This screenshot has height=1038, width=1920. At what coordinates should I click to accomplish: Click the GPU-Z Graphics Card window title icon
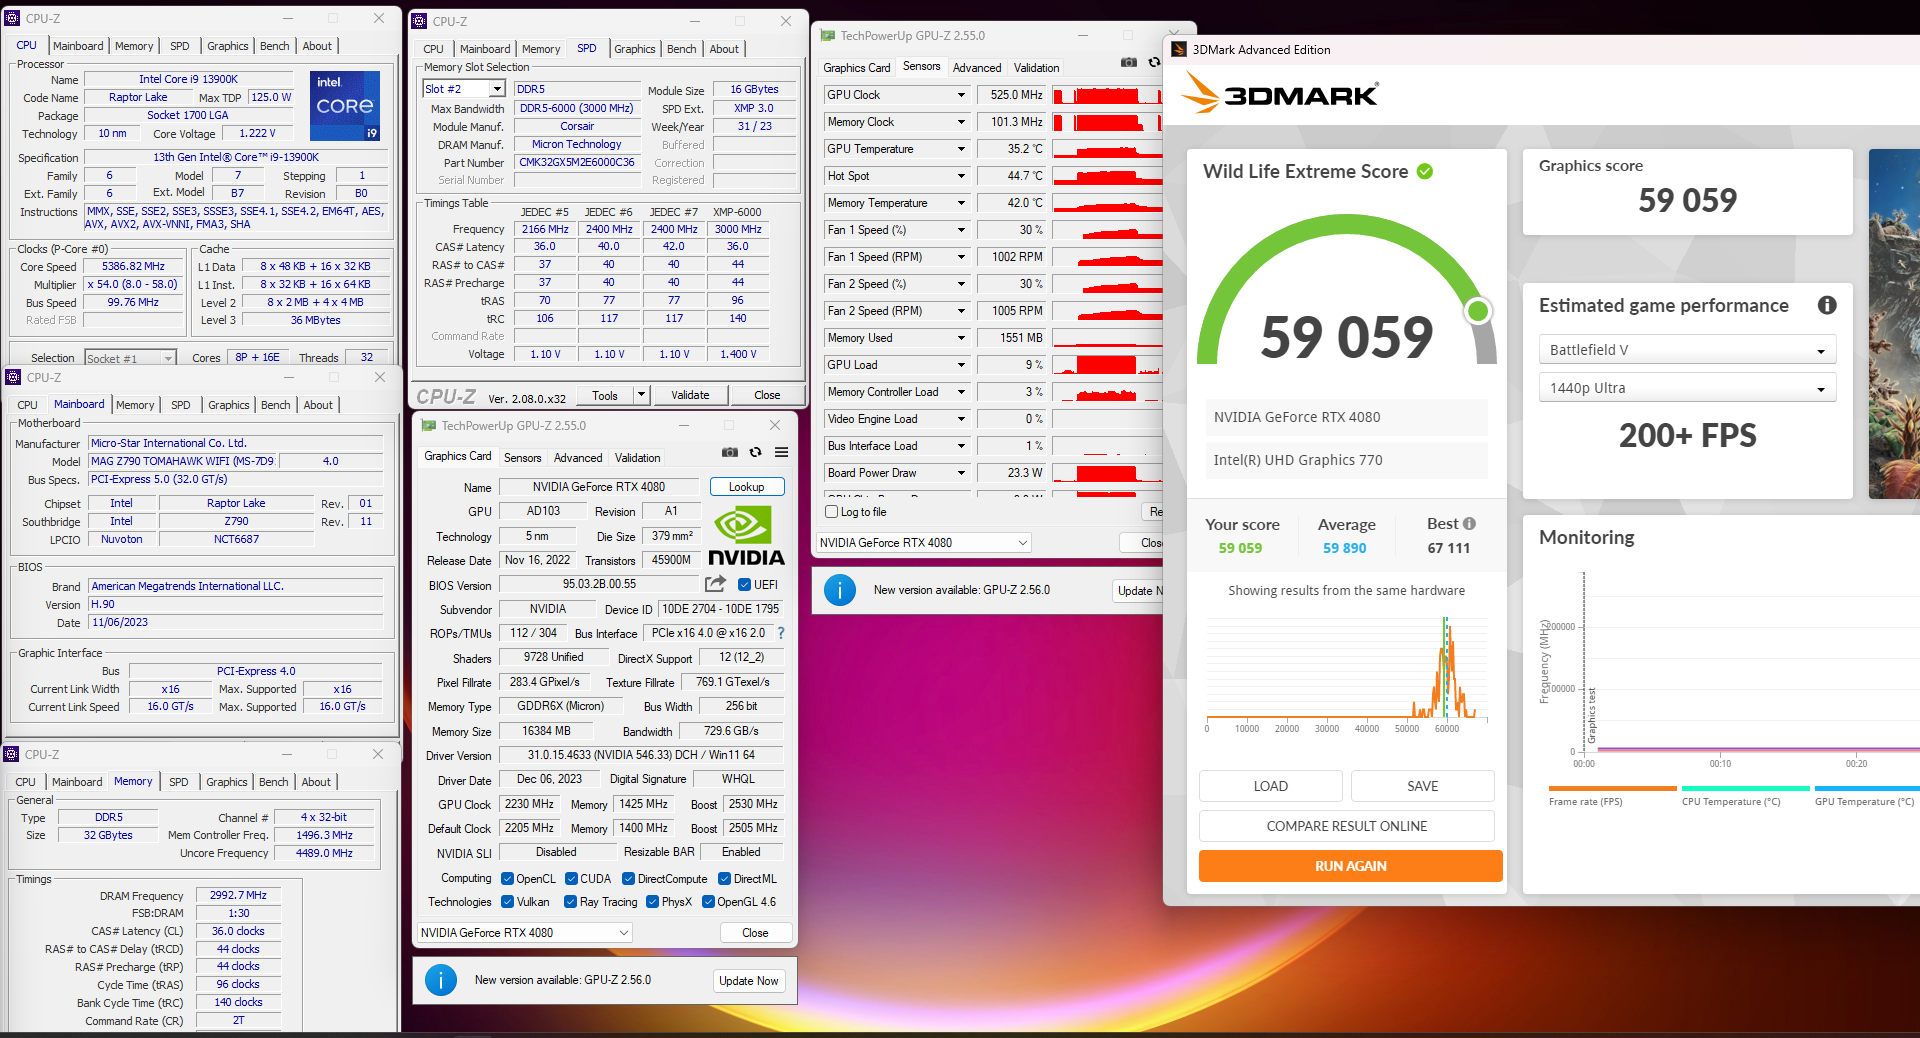[x=429, y=425]
